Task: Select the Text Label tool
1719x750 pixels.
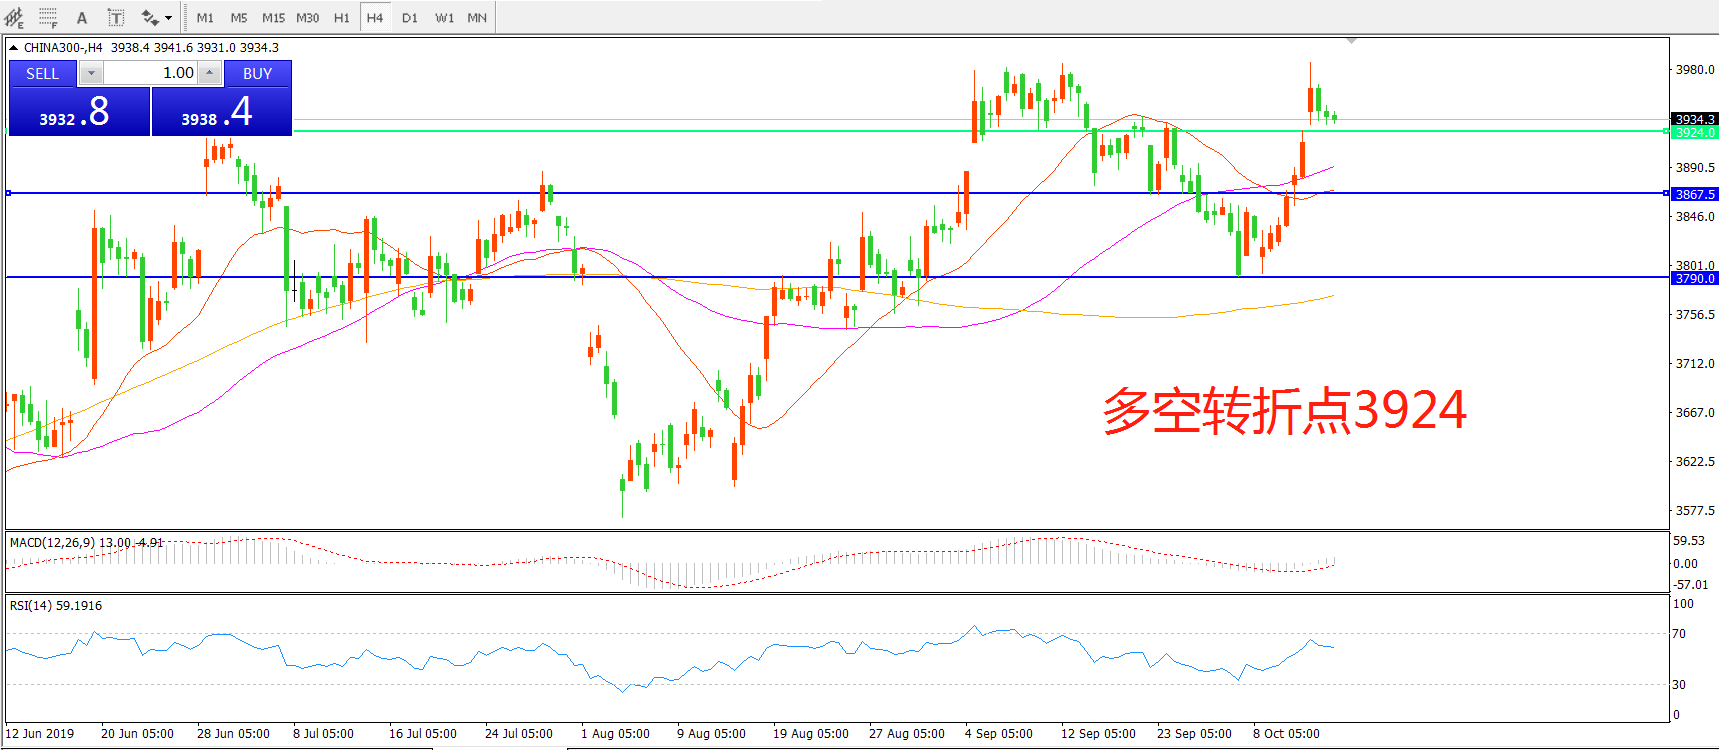Action: [116, 18]
